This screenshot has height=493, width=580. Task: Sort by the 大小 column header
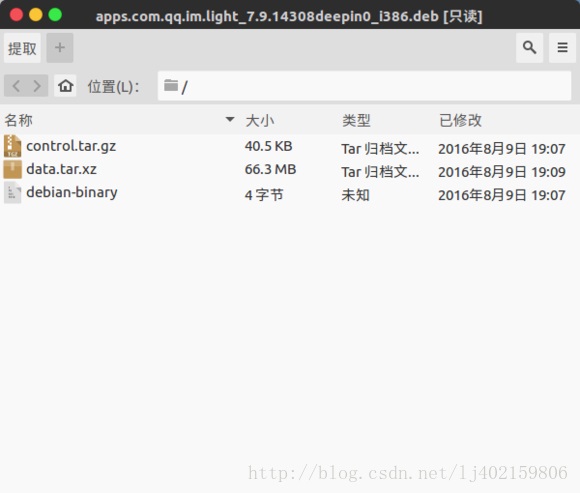(260, 121)
